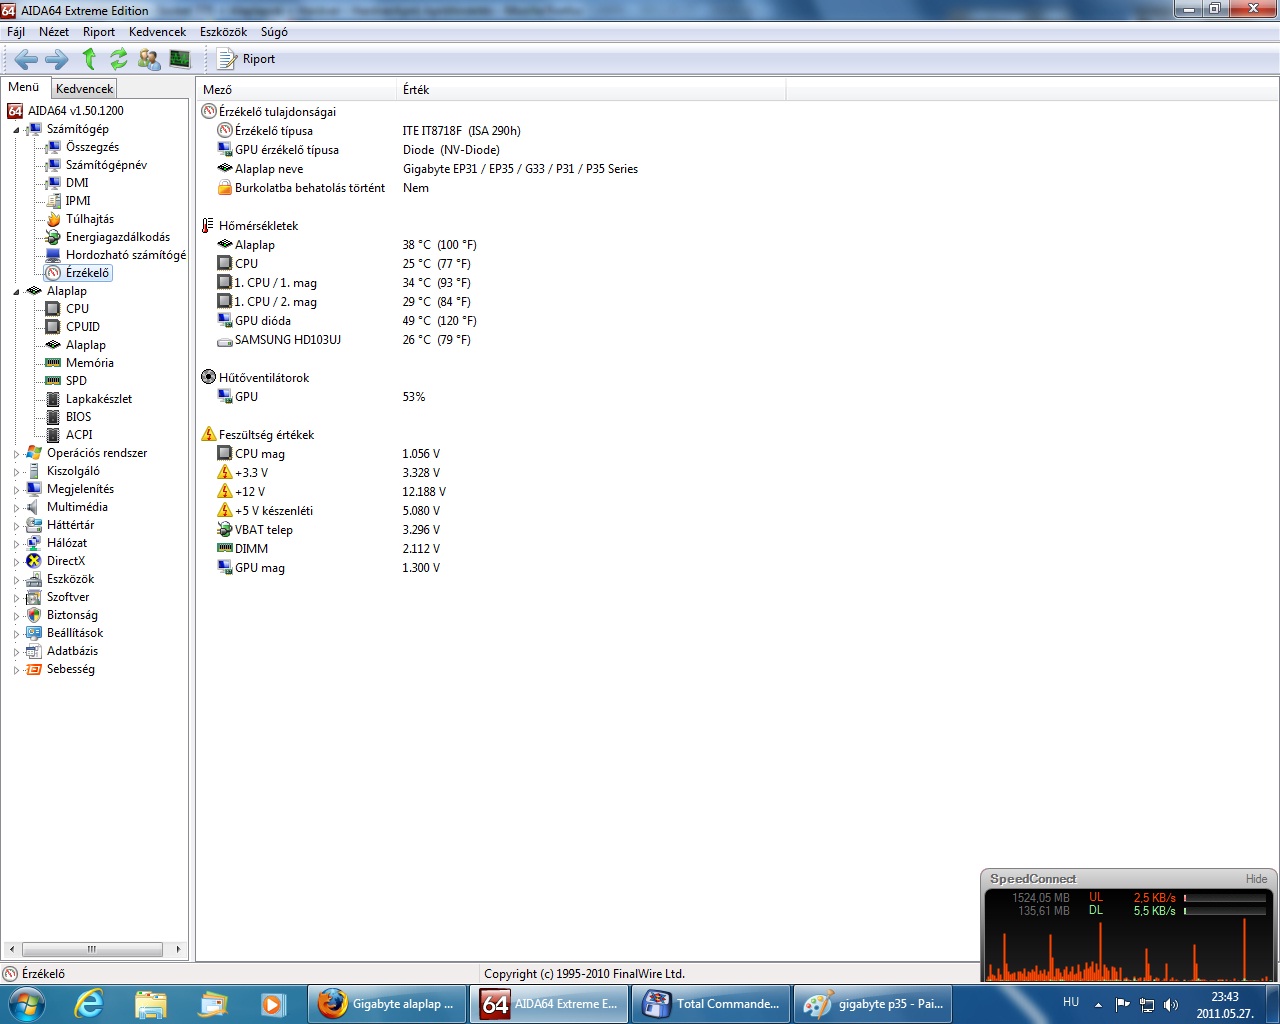The image size is (1280, 1024).
Task: Launch Internet Explorer from the taskbar
Action: point(88,1004)
